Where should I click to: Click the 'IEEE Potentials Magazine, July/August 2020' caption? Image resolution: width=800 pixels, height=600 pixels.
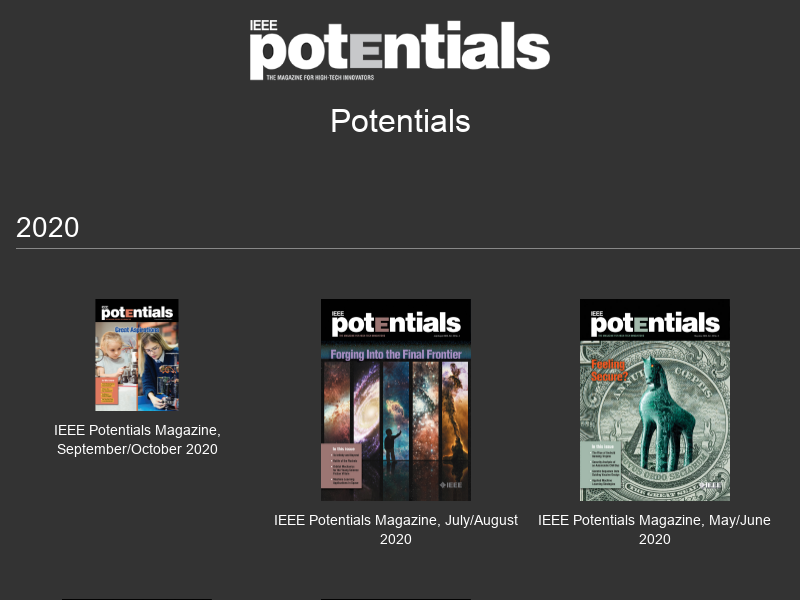(x=396, y=529)
